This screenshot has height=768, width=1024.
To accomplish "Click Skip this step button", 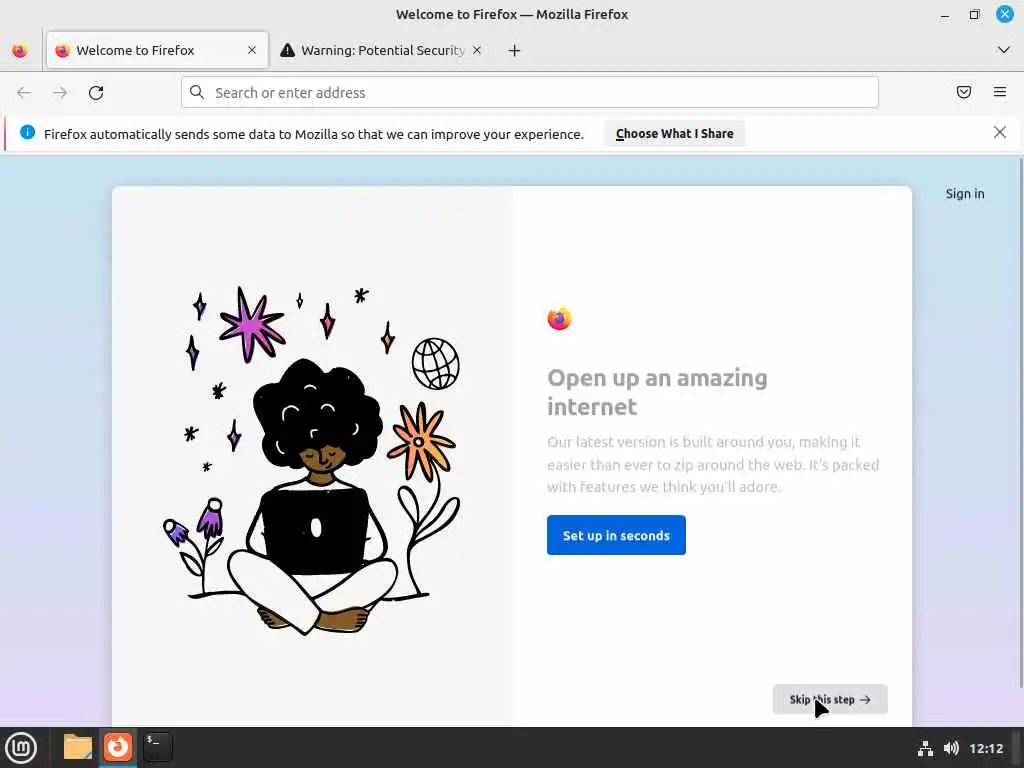I will point(830,699).
